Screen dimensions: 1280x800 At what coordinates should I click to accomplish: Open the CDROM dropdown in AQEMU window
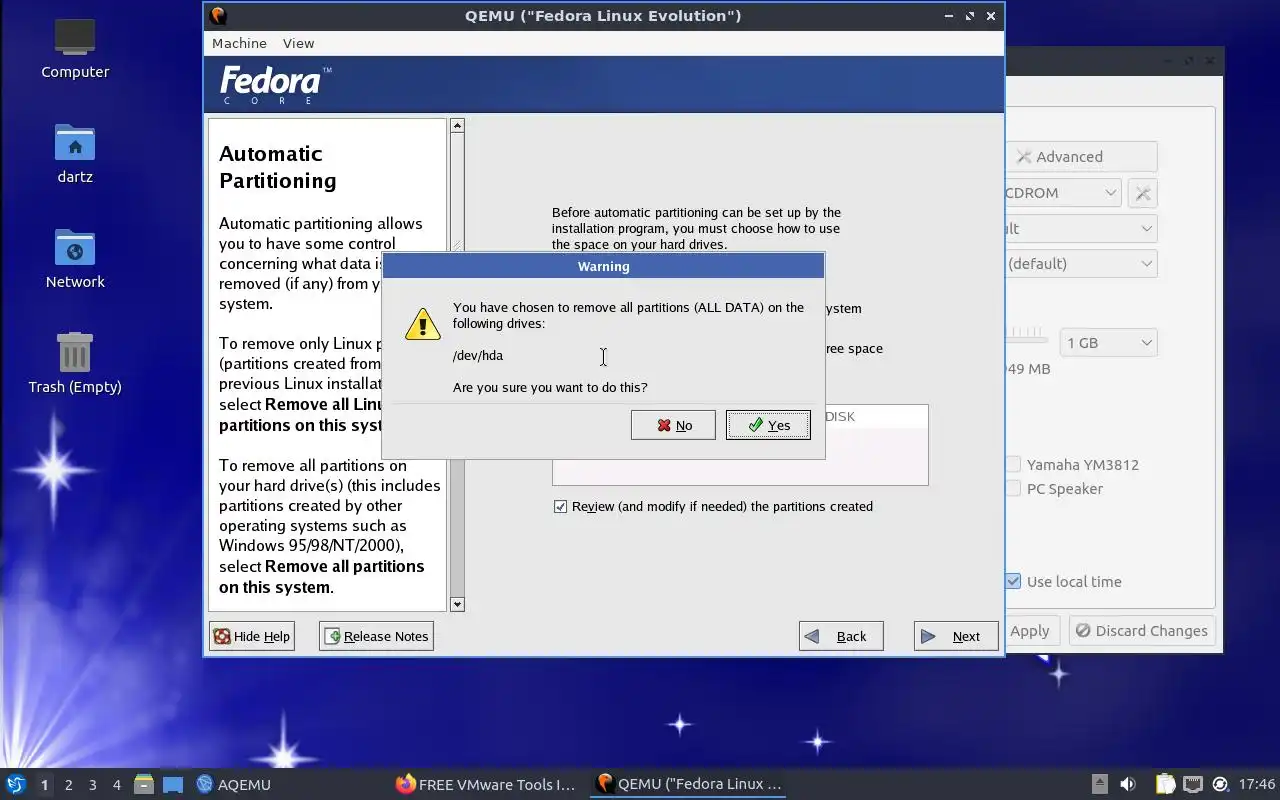tap(1063, 193)
